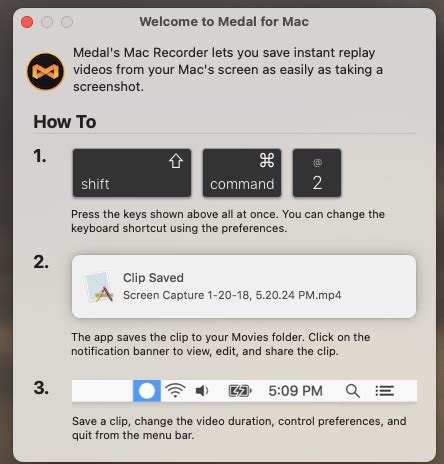The width and height of the screenshot is (444, 464).
Task: Click the battery charging icon
Action: coord(240,391)
